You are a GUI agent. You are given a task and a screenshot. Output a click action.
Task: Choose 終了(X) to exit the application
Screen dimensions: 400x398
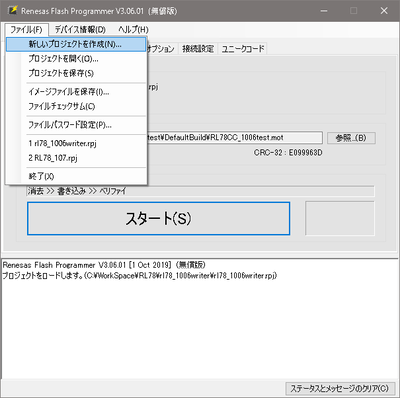(76, 176)
